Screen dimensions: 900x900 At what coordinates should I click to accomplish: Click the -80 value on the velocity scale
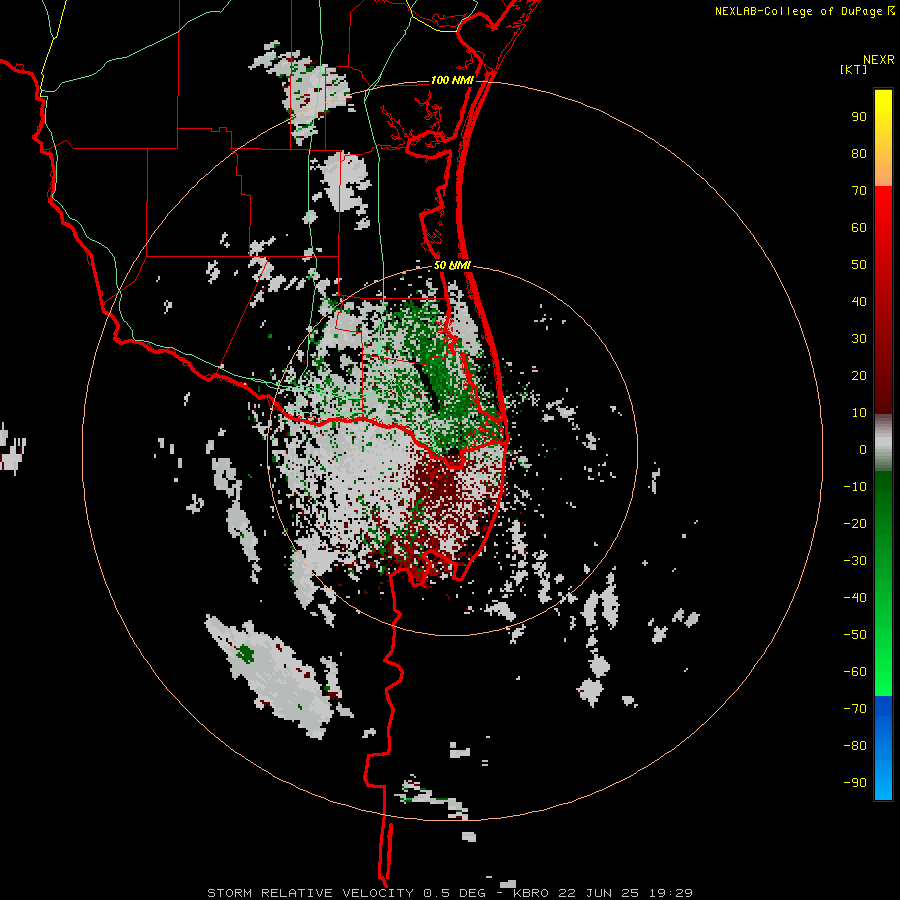[x=855, y=746]
